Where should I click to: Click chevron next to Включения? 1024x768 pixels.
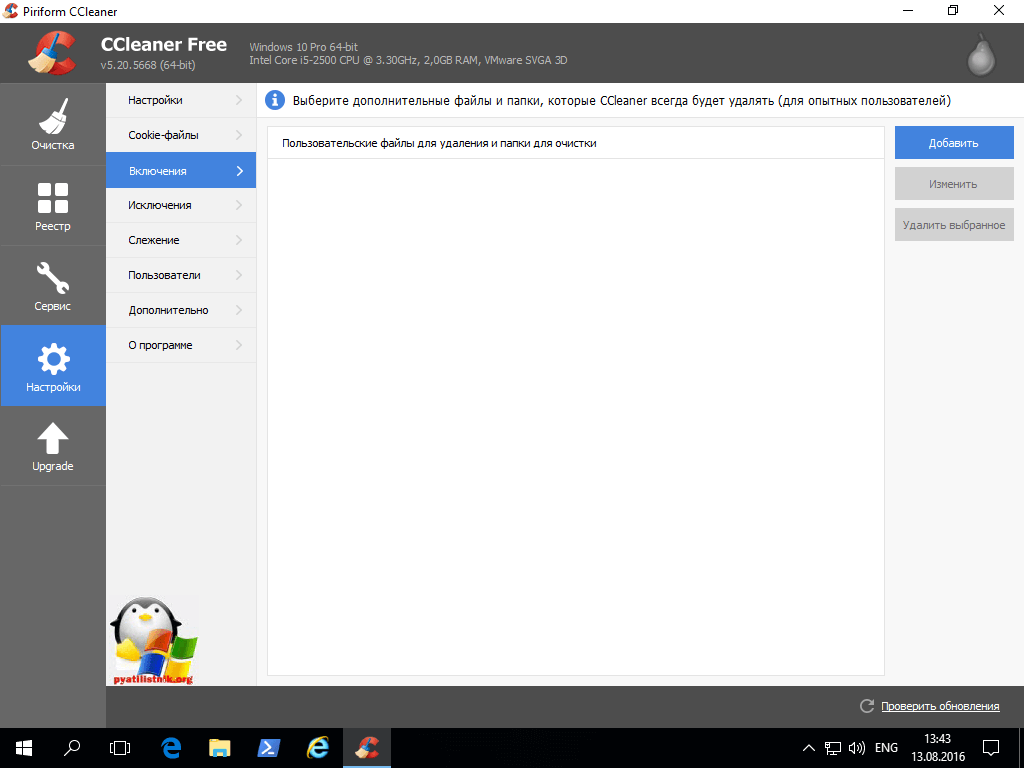coord(239,170)
